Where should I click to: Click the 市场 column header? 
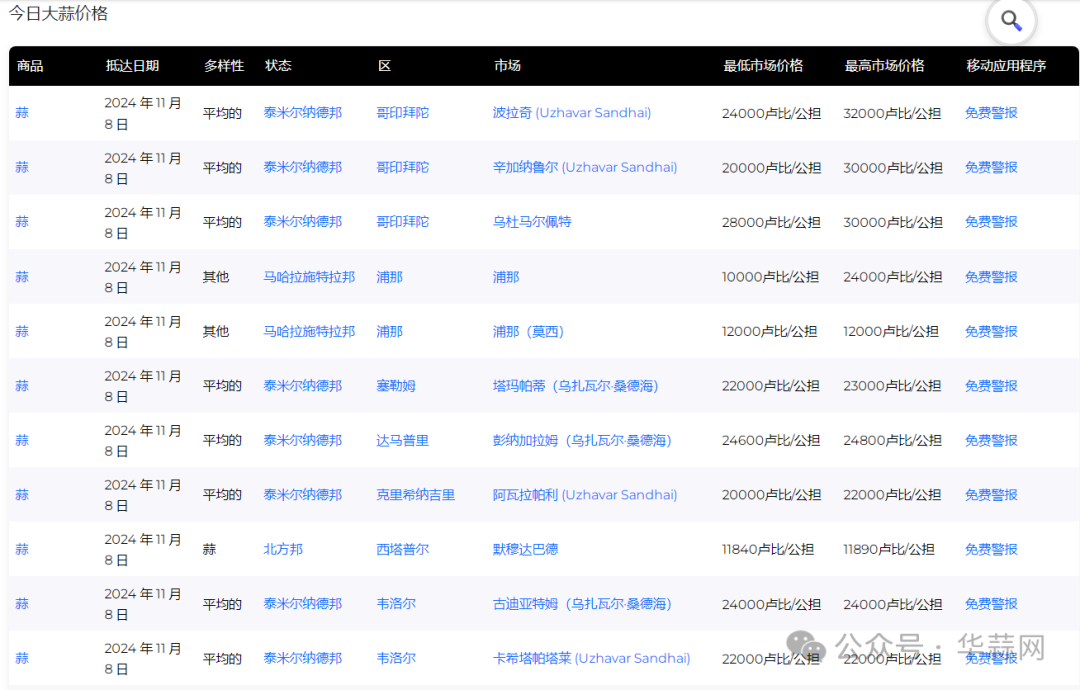point(507,65)
